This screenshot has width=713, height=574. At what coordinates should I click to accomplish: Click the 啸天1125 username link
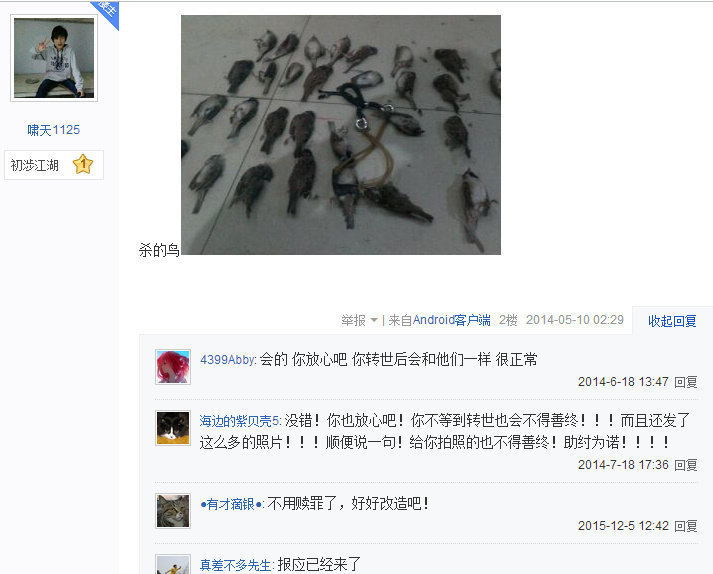pyautogui.click(x=54, y=130)
